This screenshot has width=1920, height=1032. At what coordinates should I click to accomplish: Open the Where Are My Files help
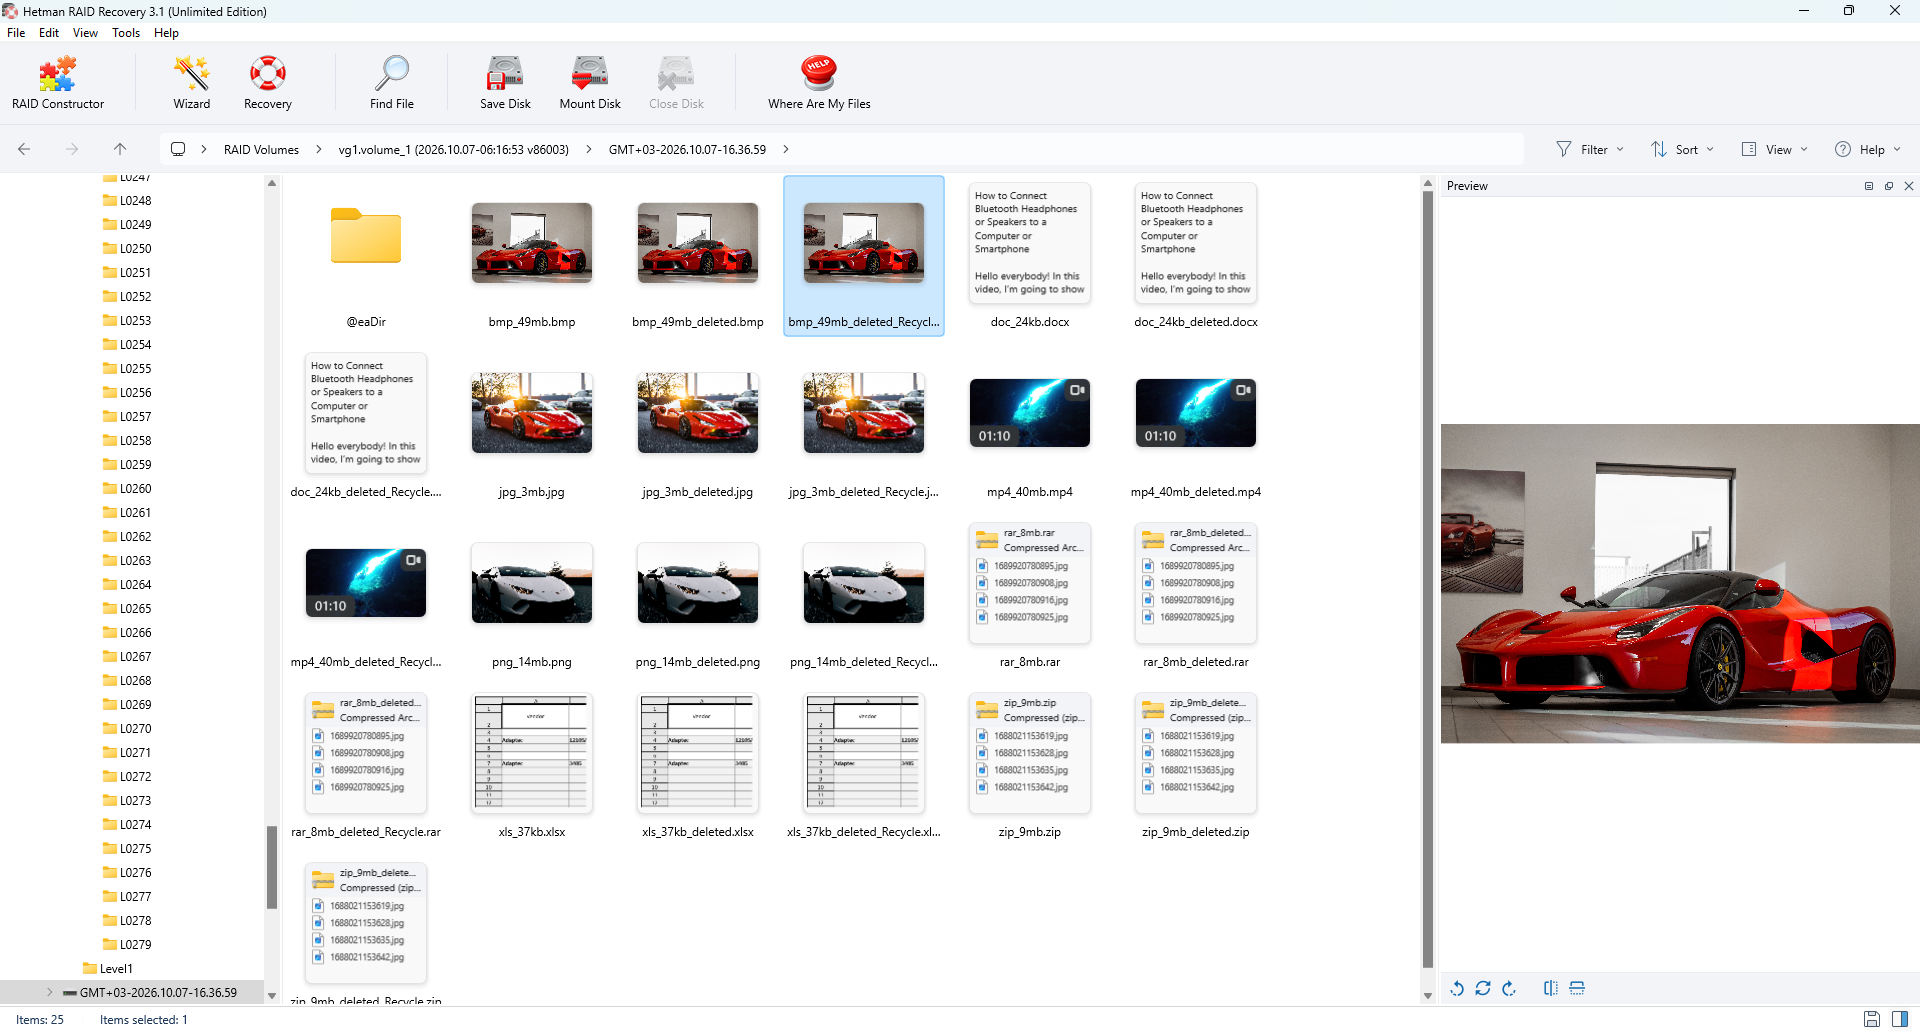tap(819, 83)
